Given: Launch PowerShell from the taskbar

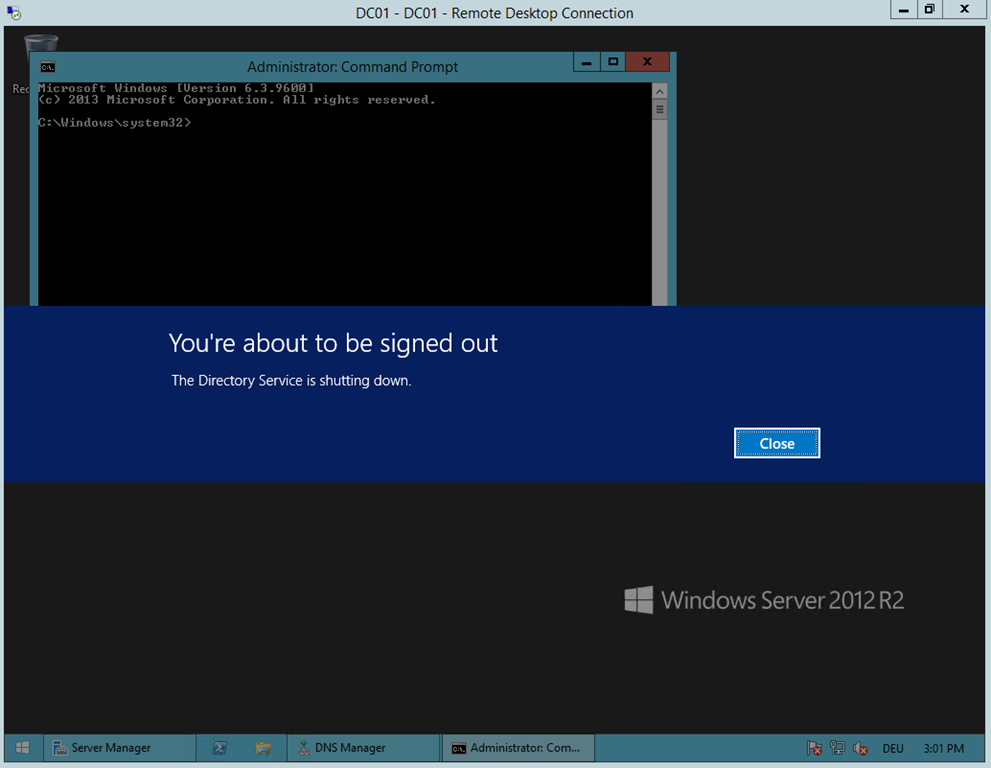Looking at the screenshot, I should (219, 748).
